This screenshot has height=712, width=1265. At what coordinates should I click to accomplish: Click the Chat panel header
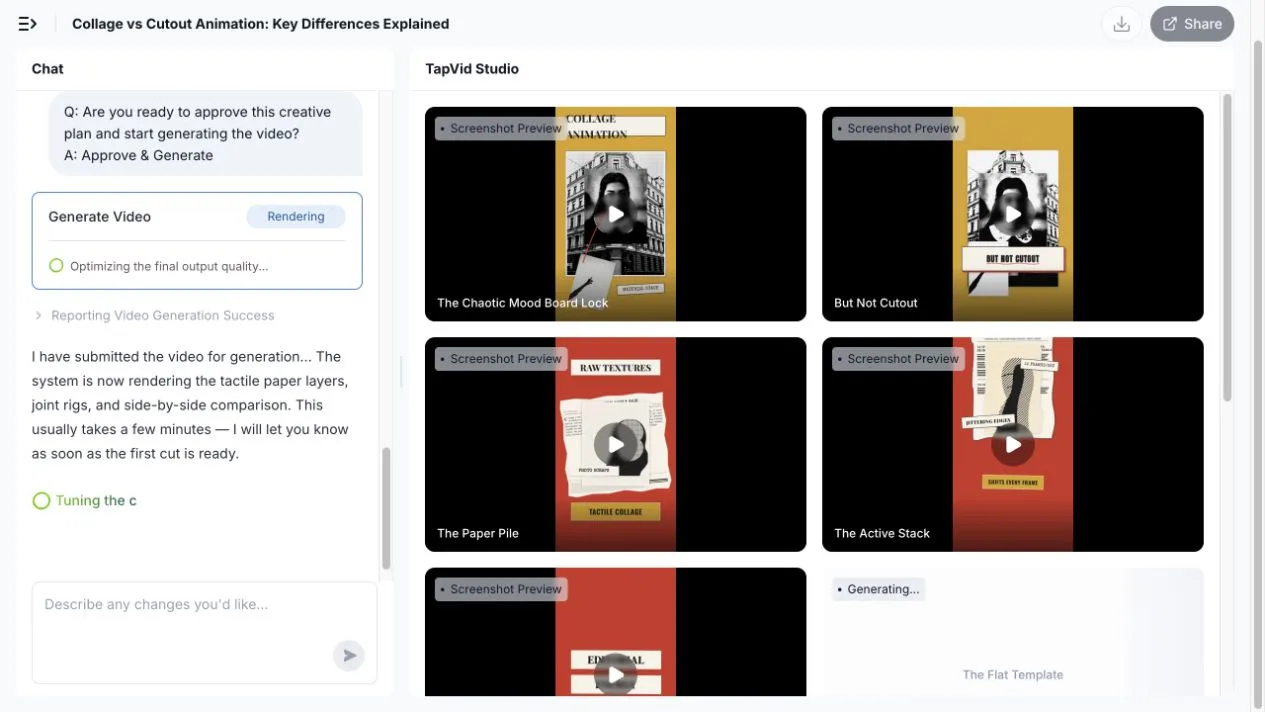(47, 69)
